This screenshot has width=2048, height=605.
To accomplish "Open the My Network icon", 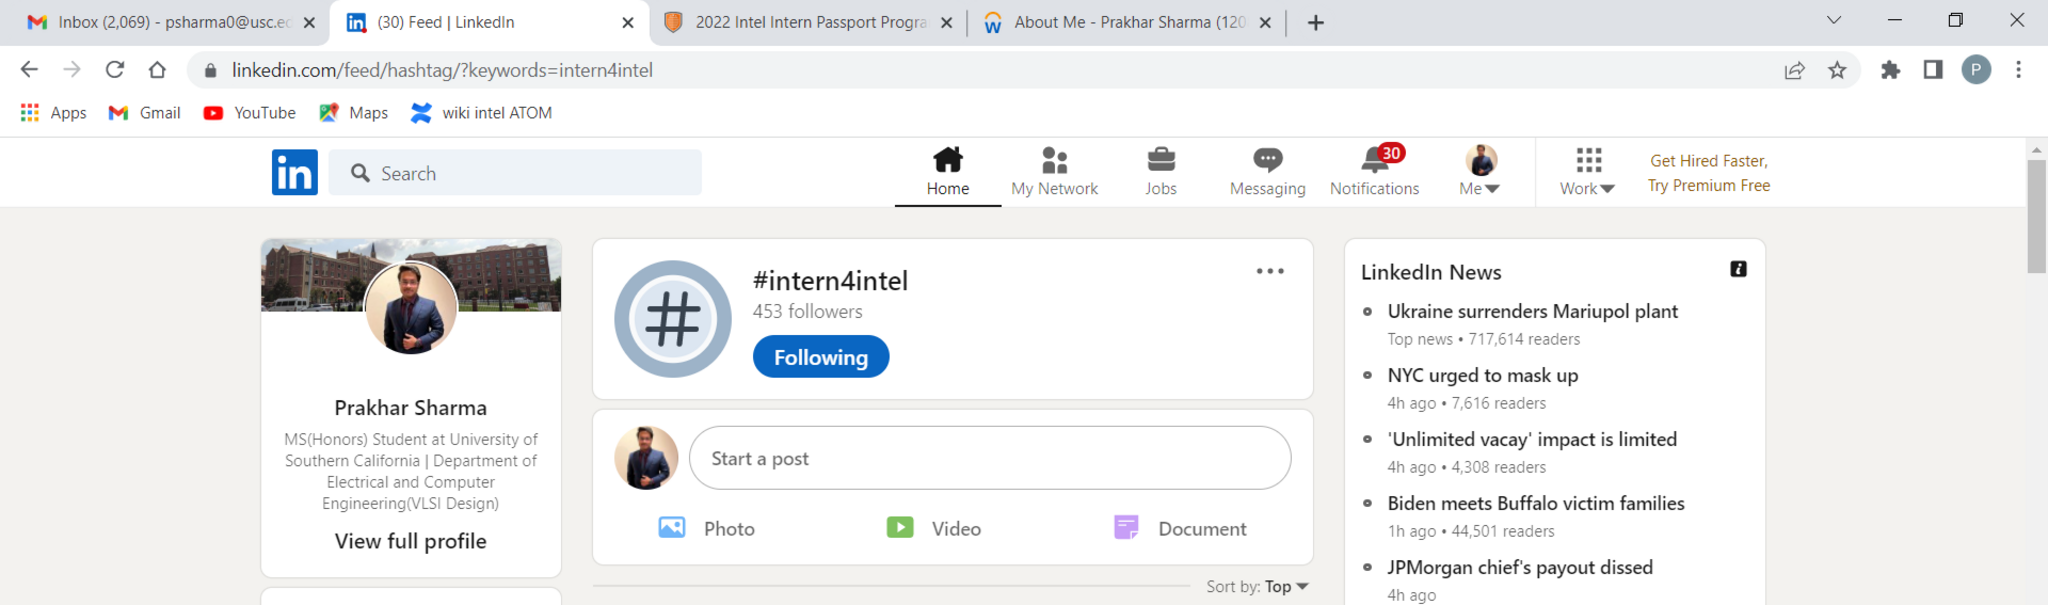I will (1054, 160).
